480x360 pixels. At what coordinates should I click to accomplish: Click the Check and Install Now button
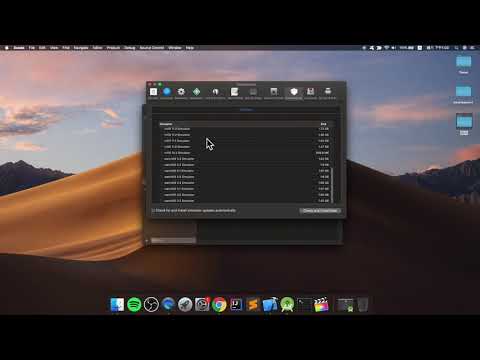(x=320, y=211)
